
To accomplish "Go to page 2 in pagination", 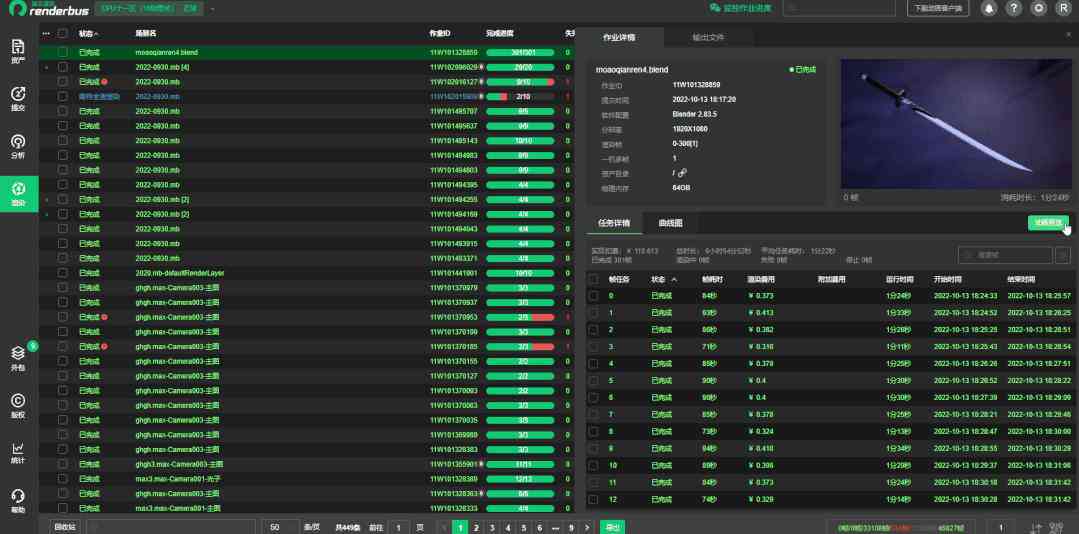I will coord(476,528).
